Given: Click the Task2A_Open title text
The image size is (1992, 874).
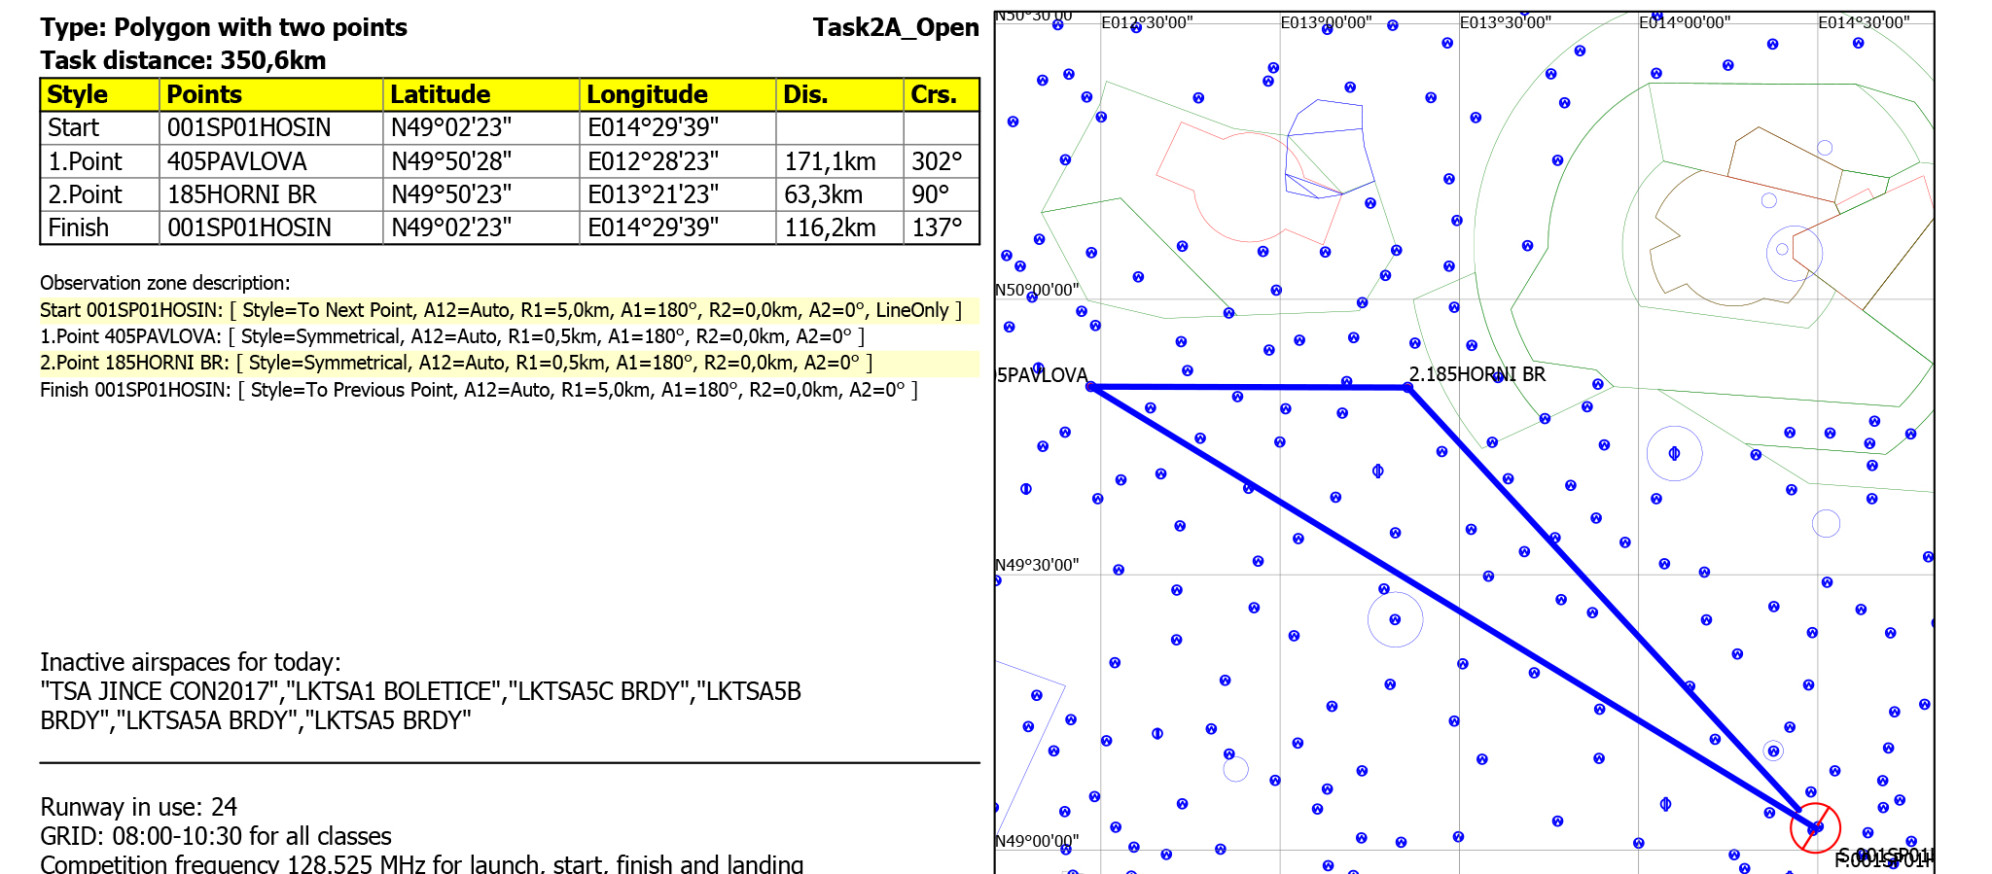Looking at the screenshot, I should click(895, 27).
